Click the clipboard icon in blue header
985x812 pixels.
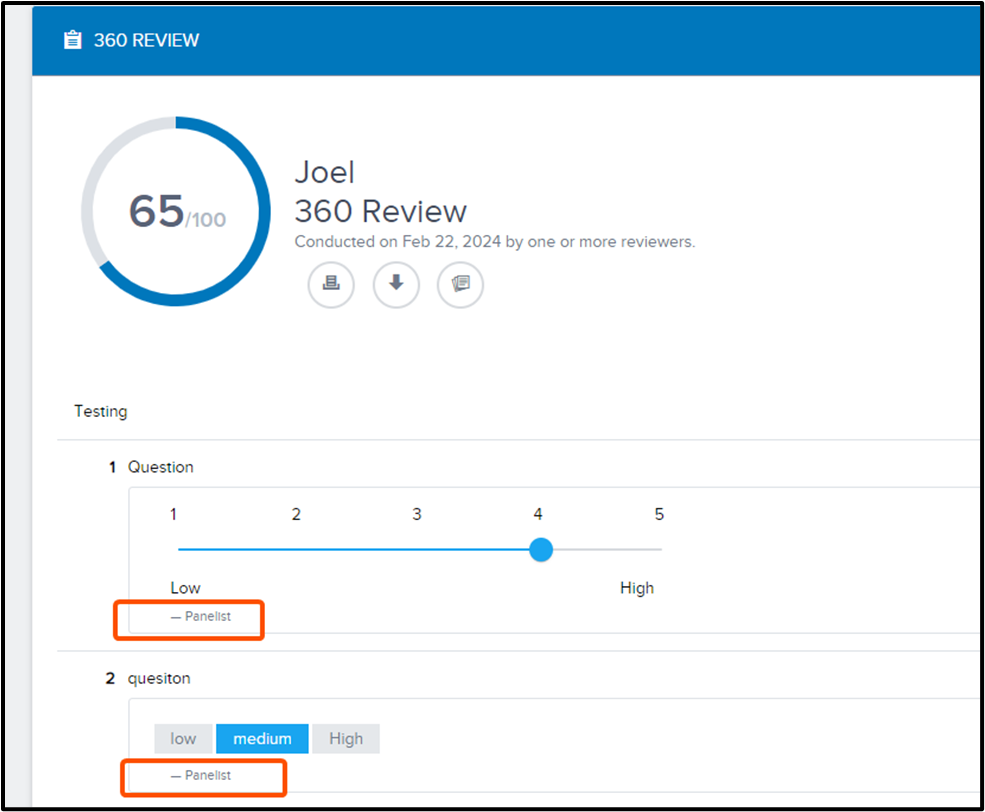(72, 40)
